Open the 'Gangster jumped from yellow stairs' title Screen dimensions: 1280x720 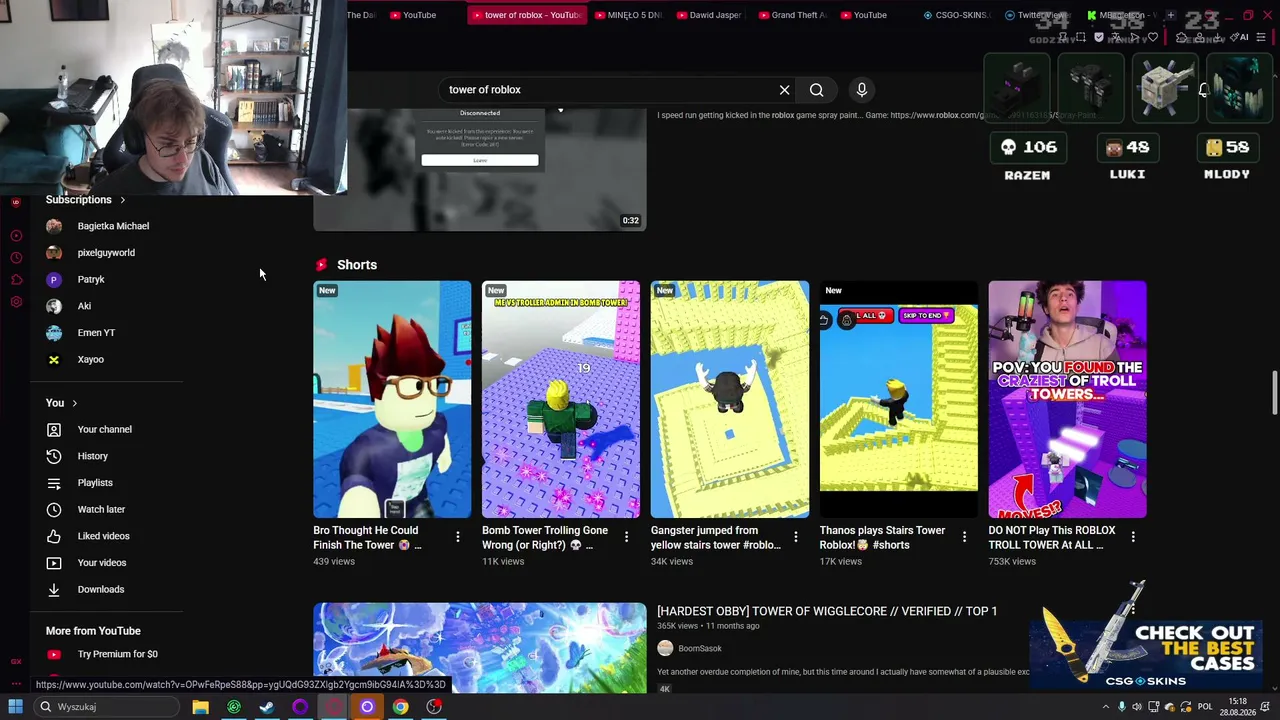point(716,538)
